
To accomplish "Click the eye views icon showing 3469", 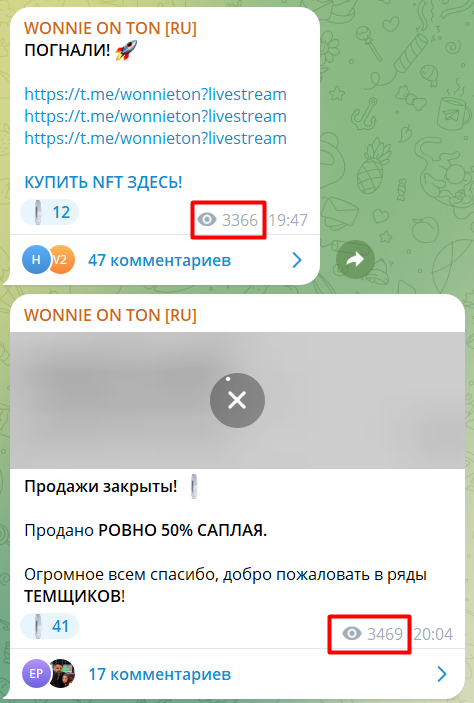I will pos(352,634).
